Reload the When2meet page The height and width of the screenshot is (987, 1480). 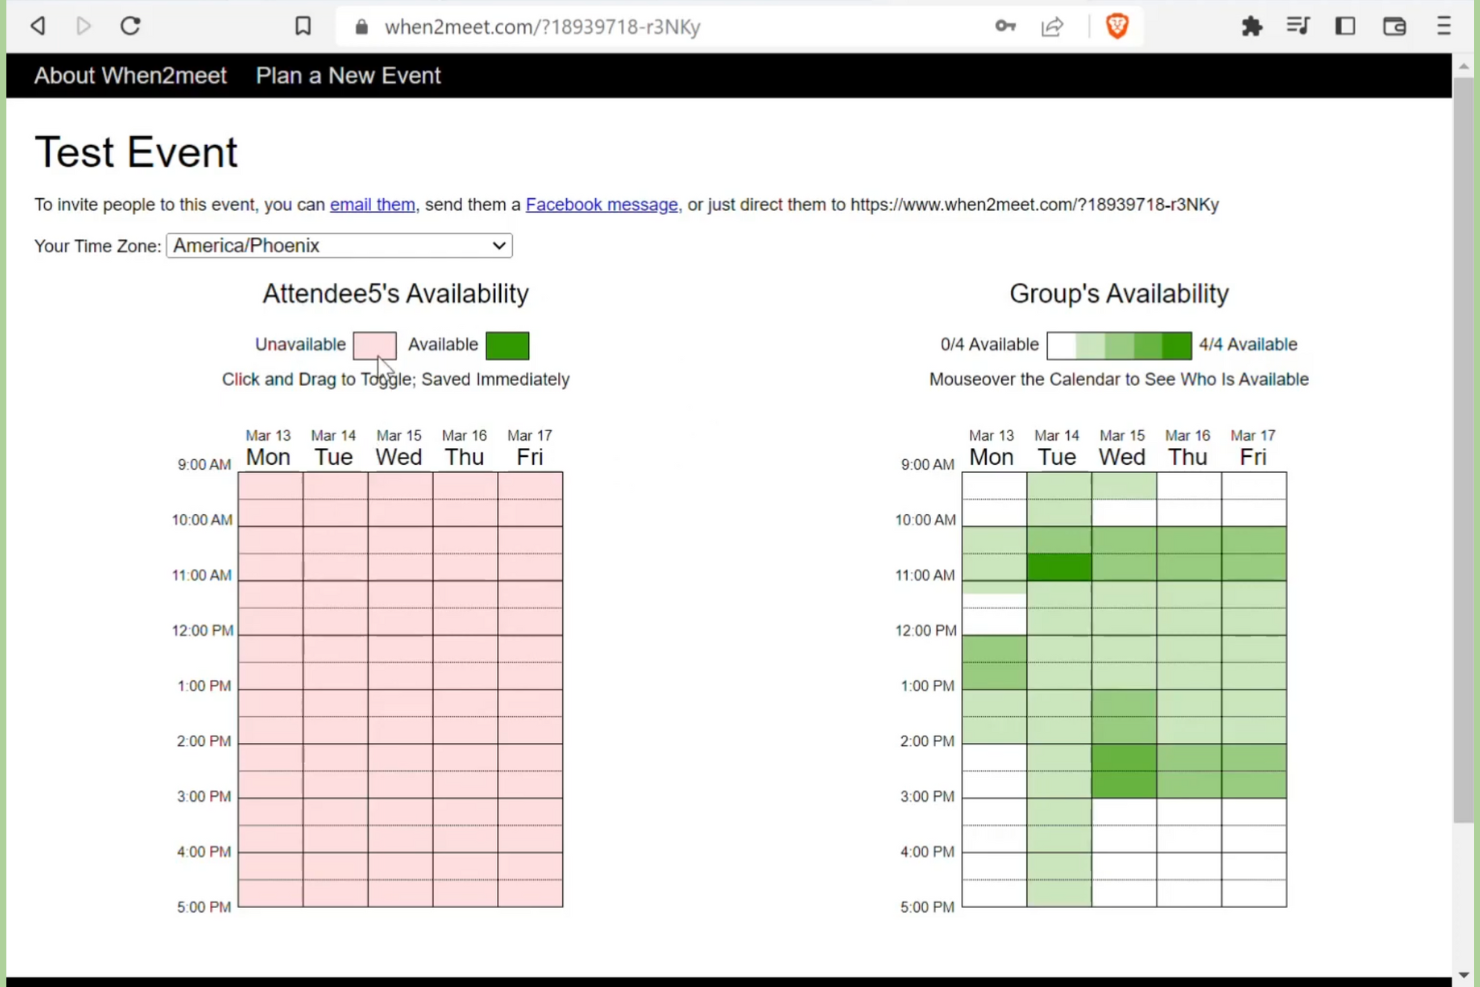coord(130,26)
